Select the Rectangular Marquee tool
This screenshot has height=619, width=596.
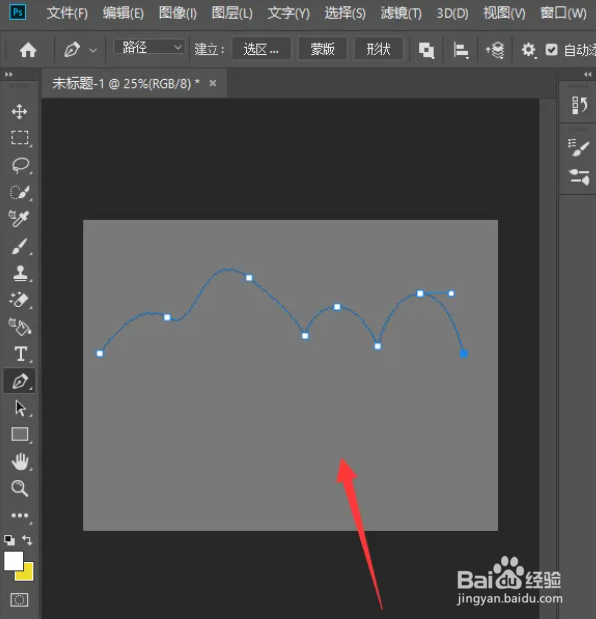point(19,138)
